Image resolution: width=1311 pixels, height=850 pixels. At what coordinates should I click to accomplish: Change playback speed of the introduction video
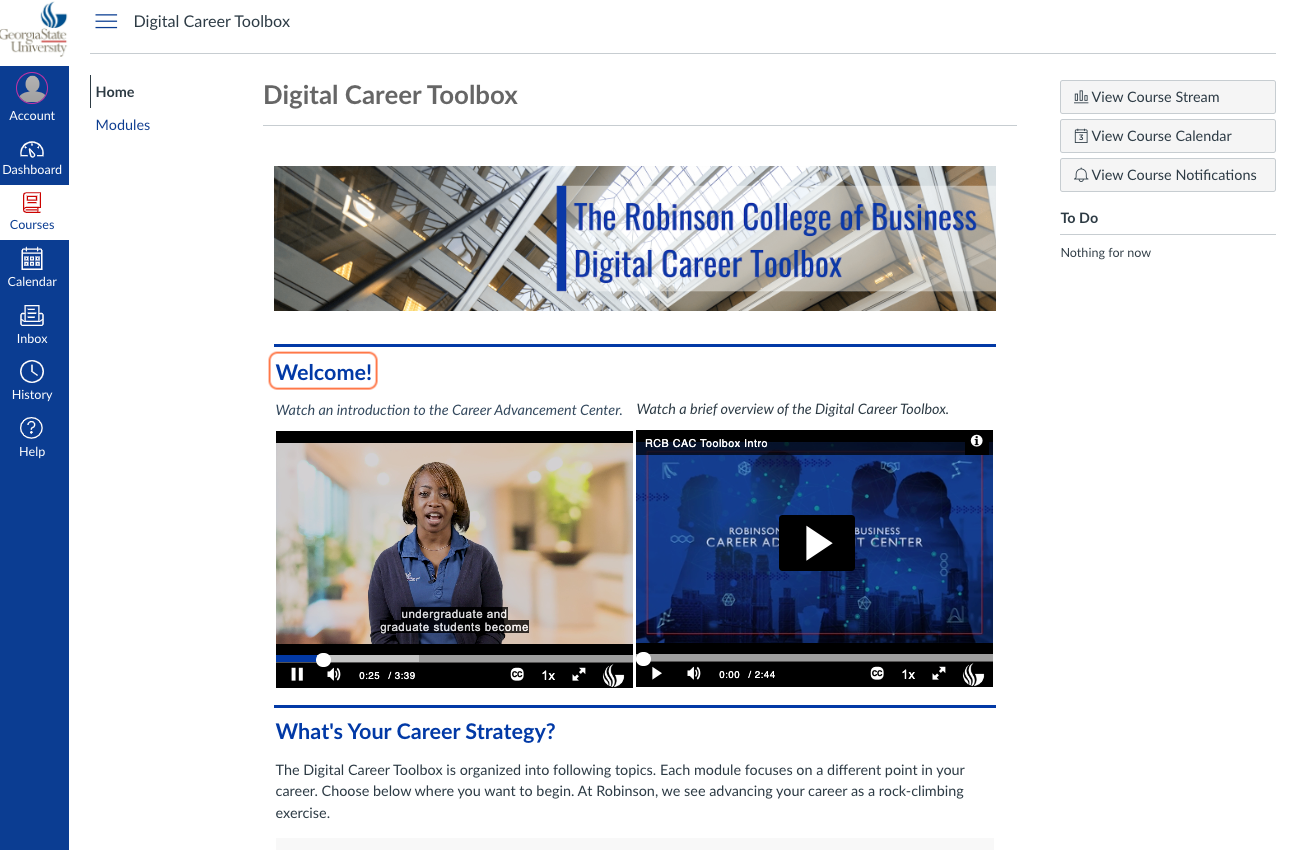pos(548,675)
